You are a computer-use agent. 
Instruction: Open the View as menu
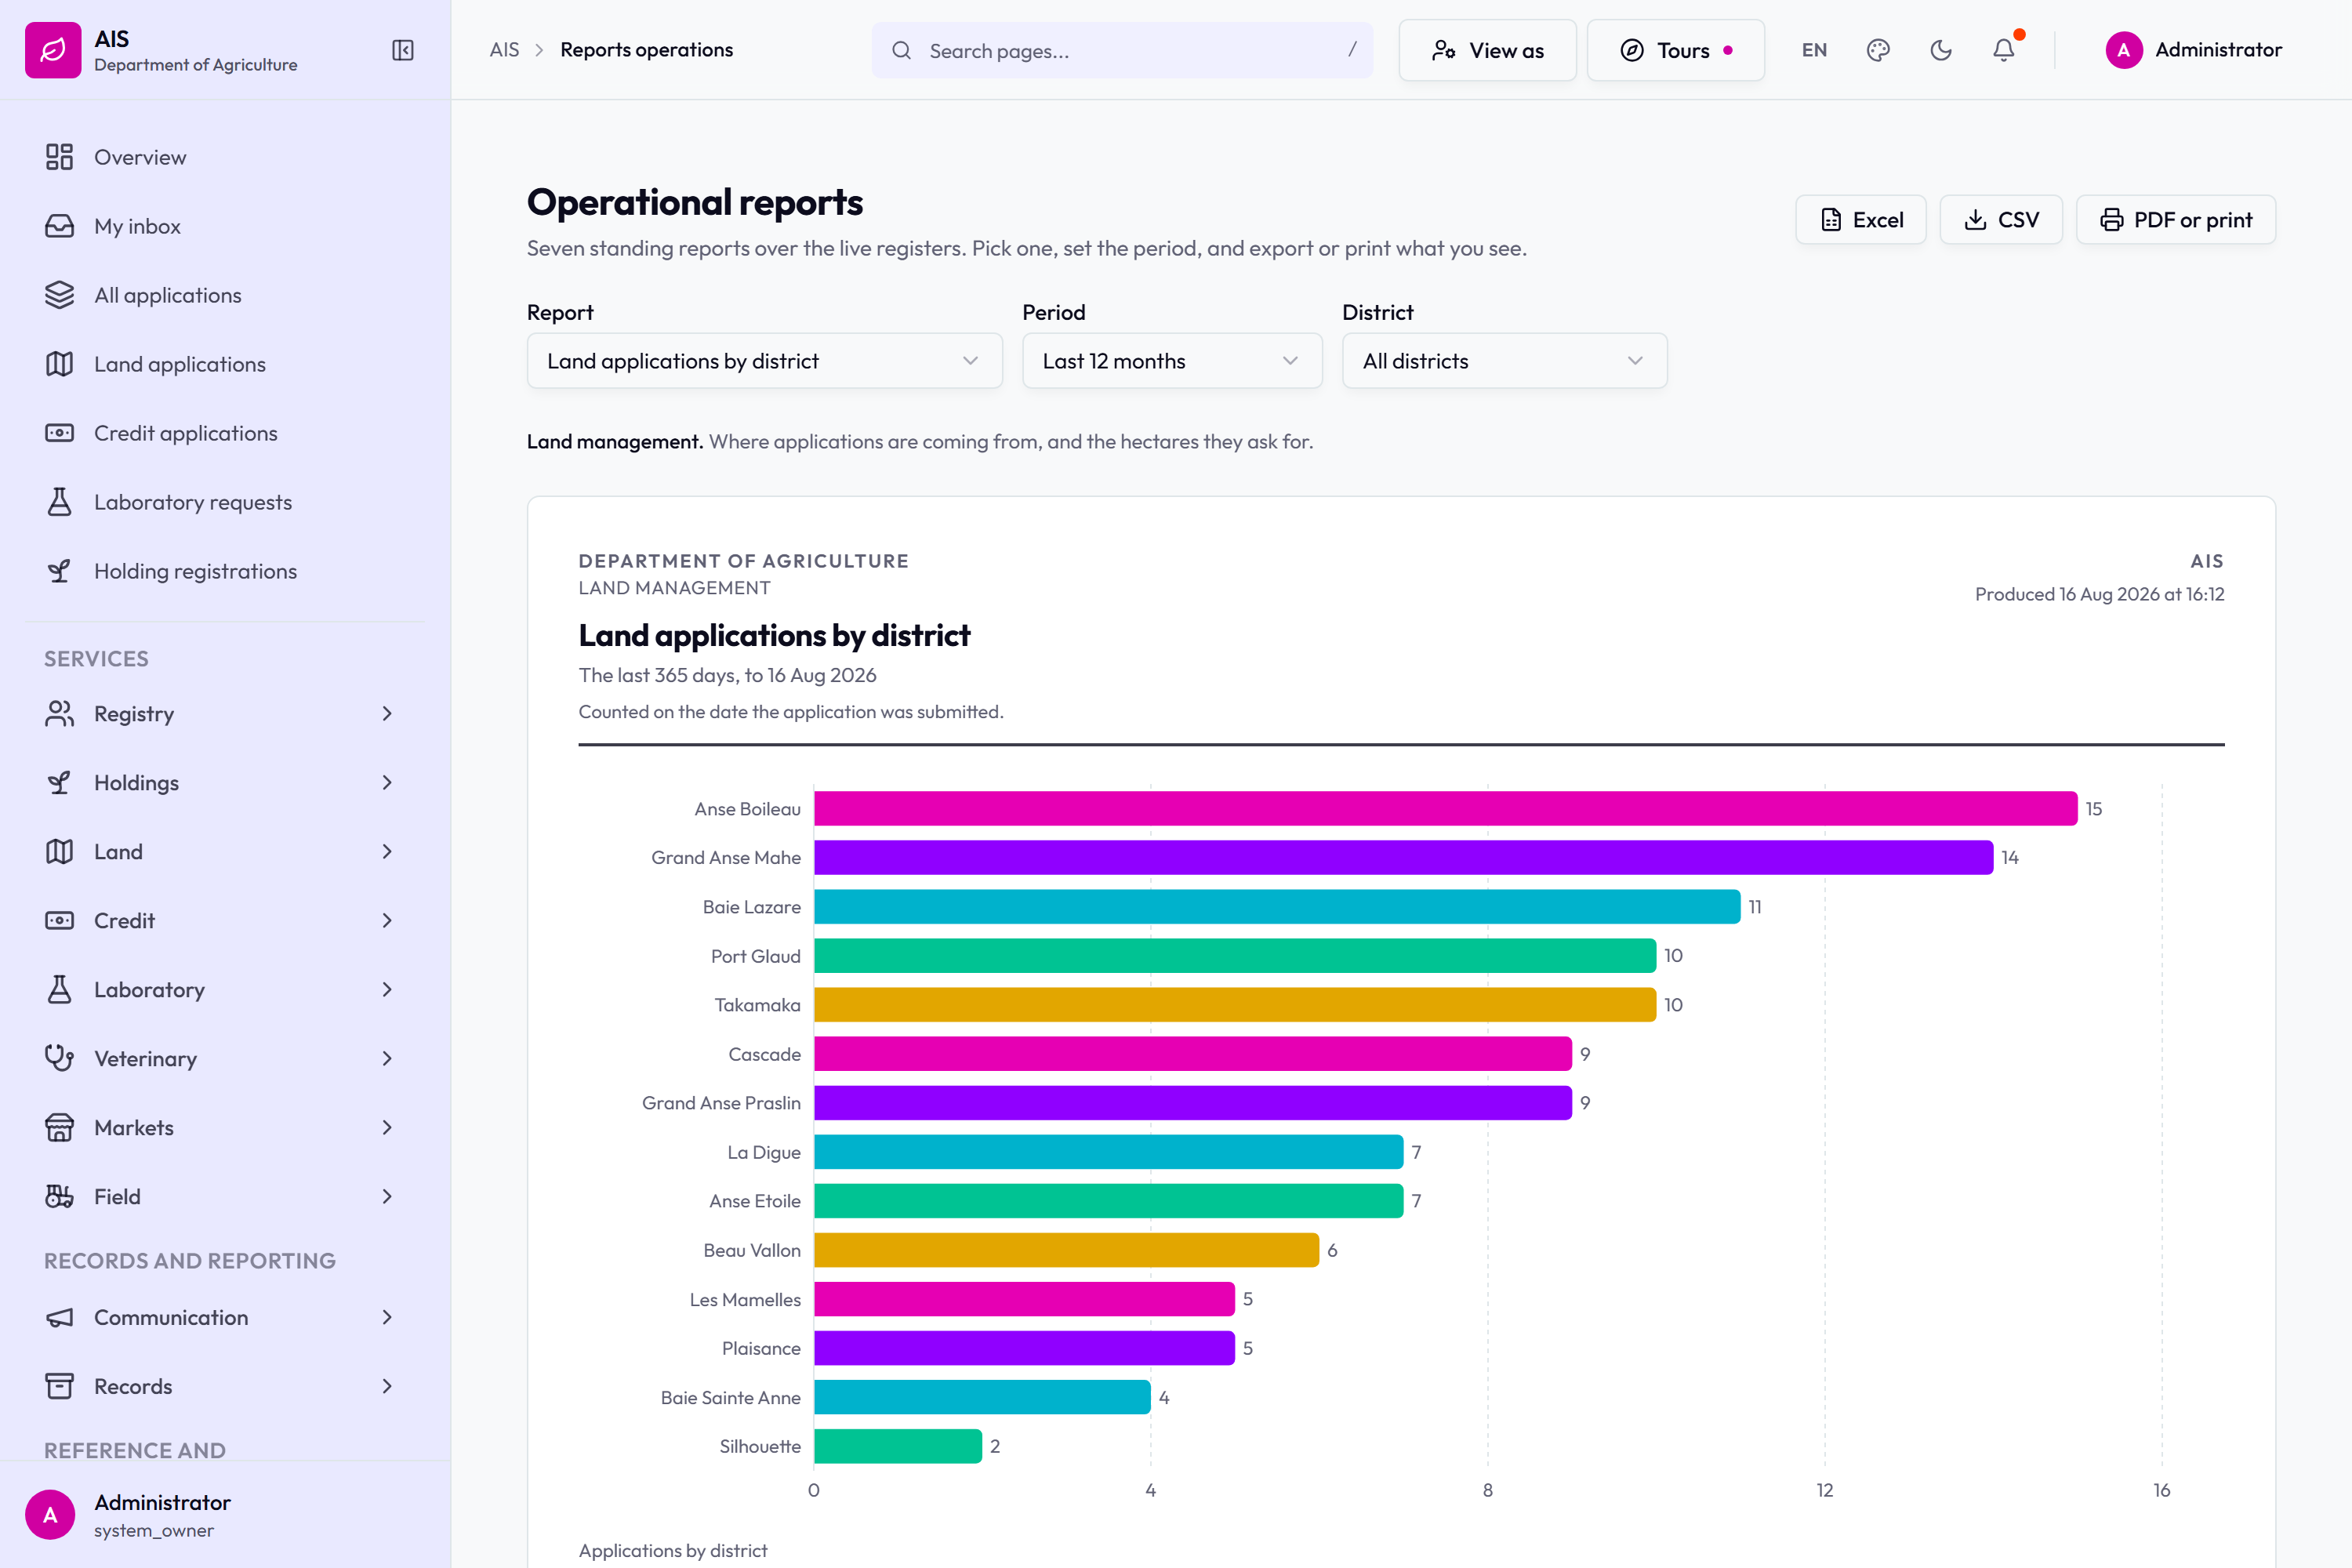pyautogui.click(x=1487, y=50)
